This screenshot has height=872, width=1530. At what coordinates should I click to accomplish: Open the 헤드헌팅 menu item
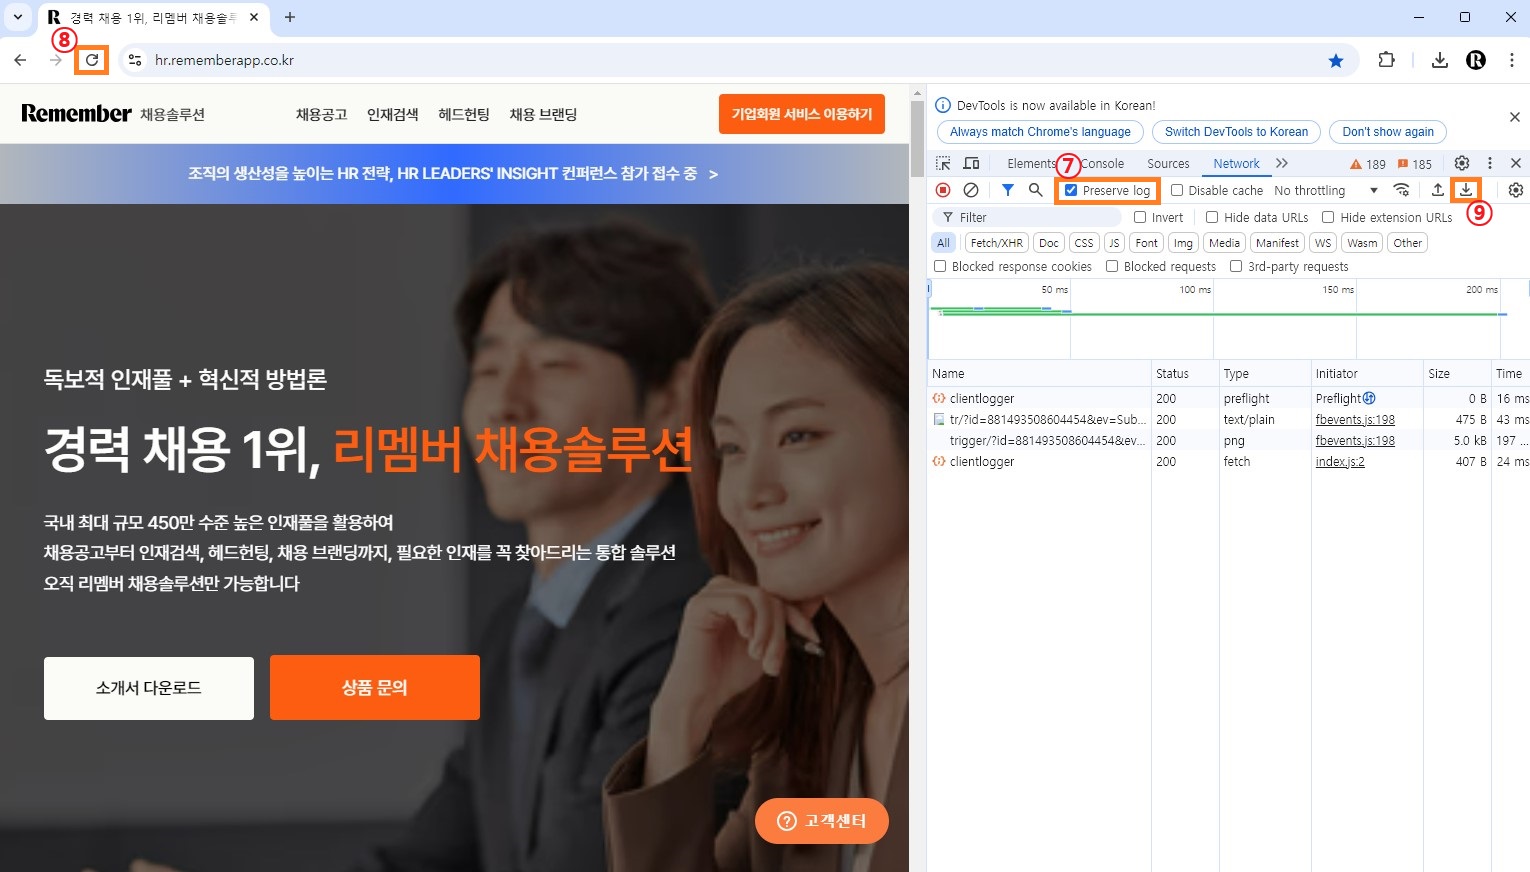point(464,114)
